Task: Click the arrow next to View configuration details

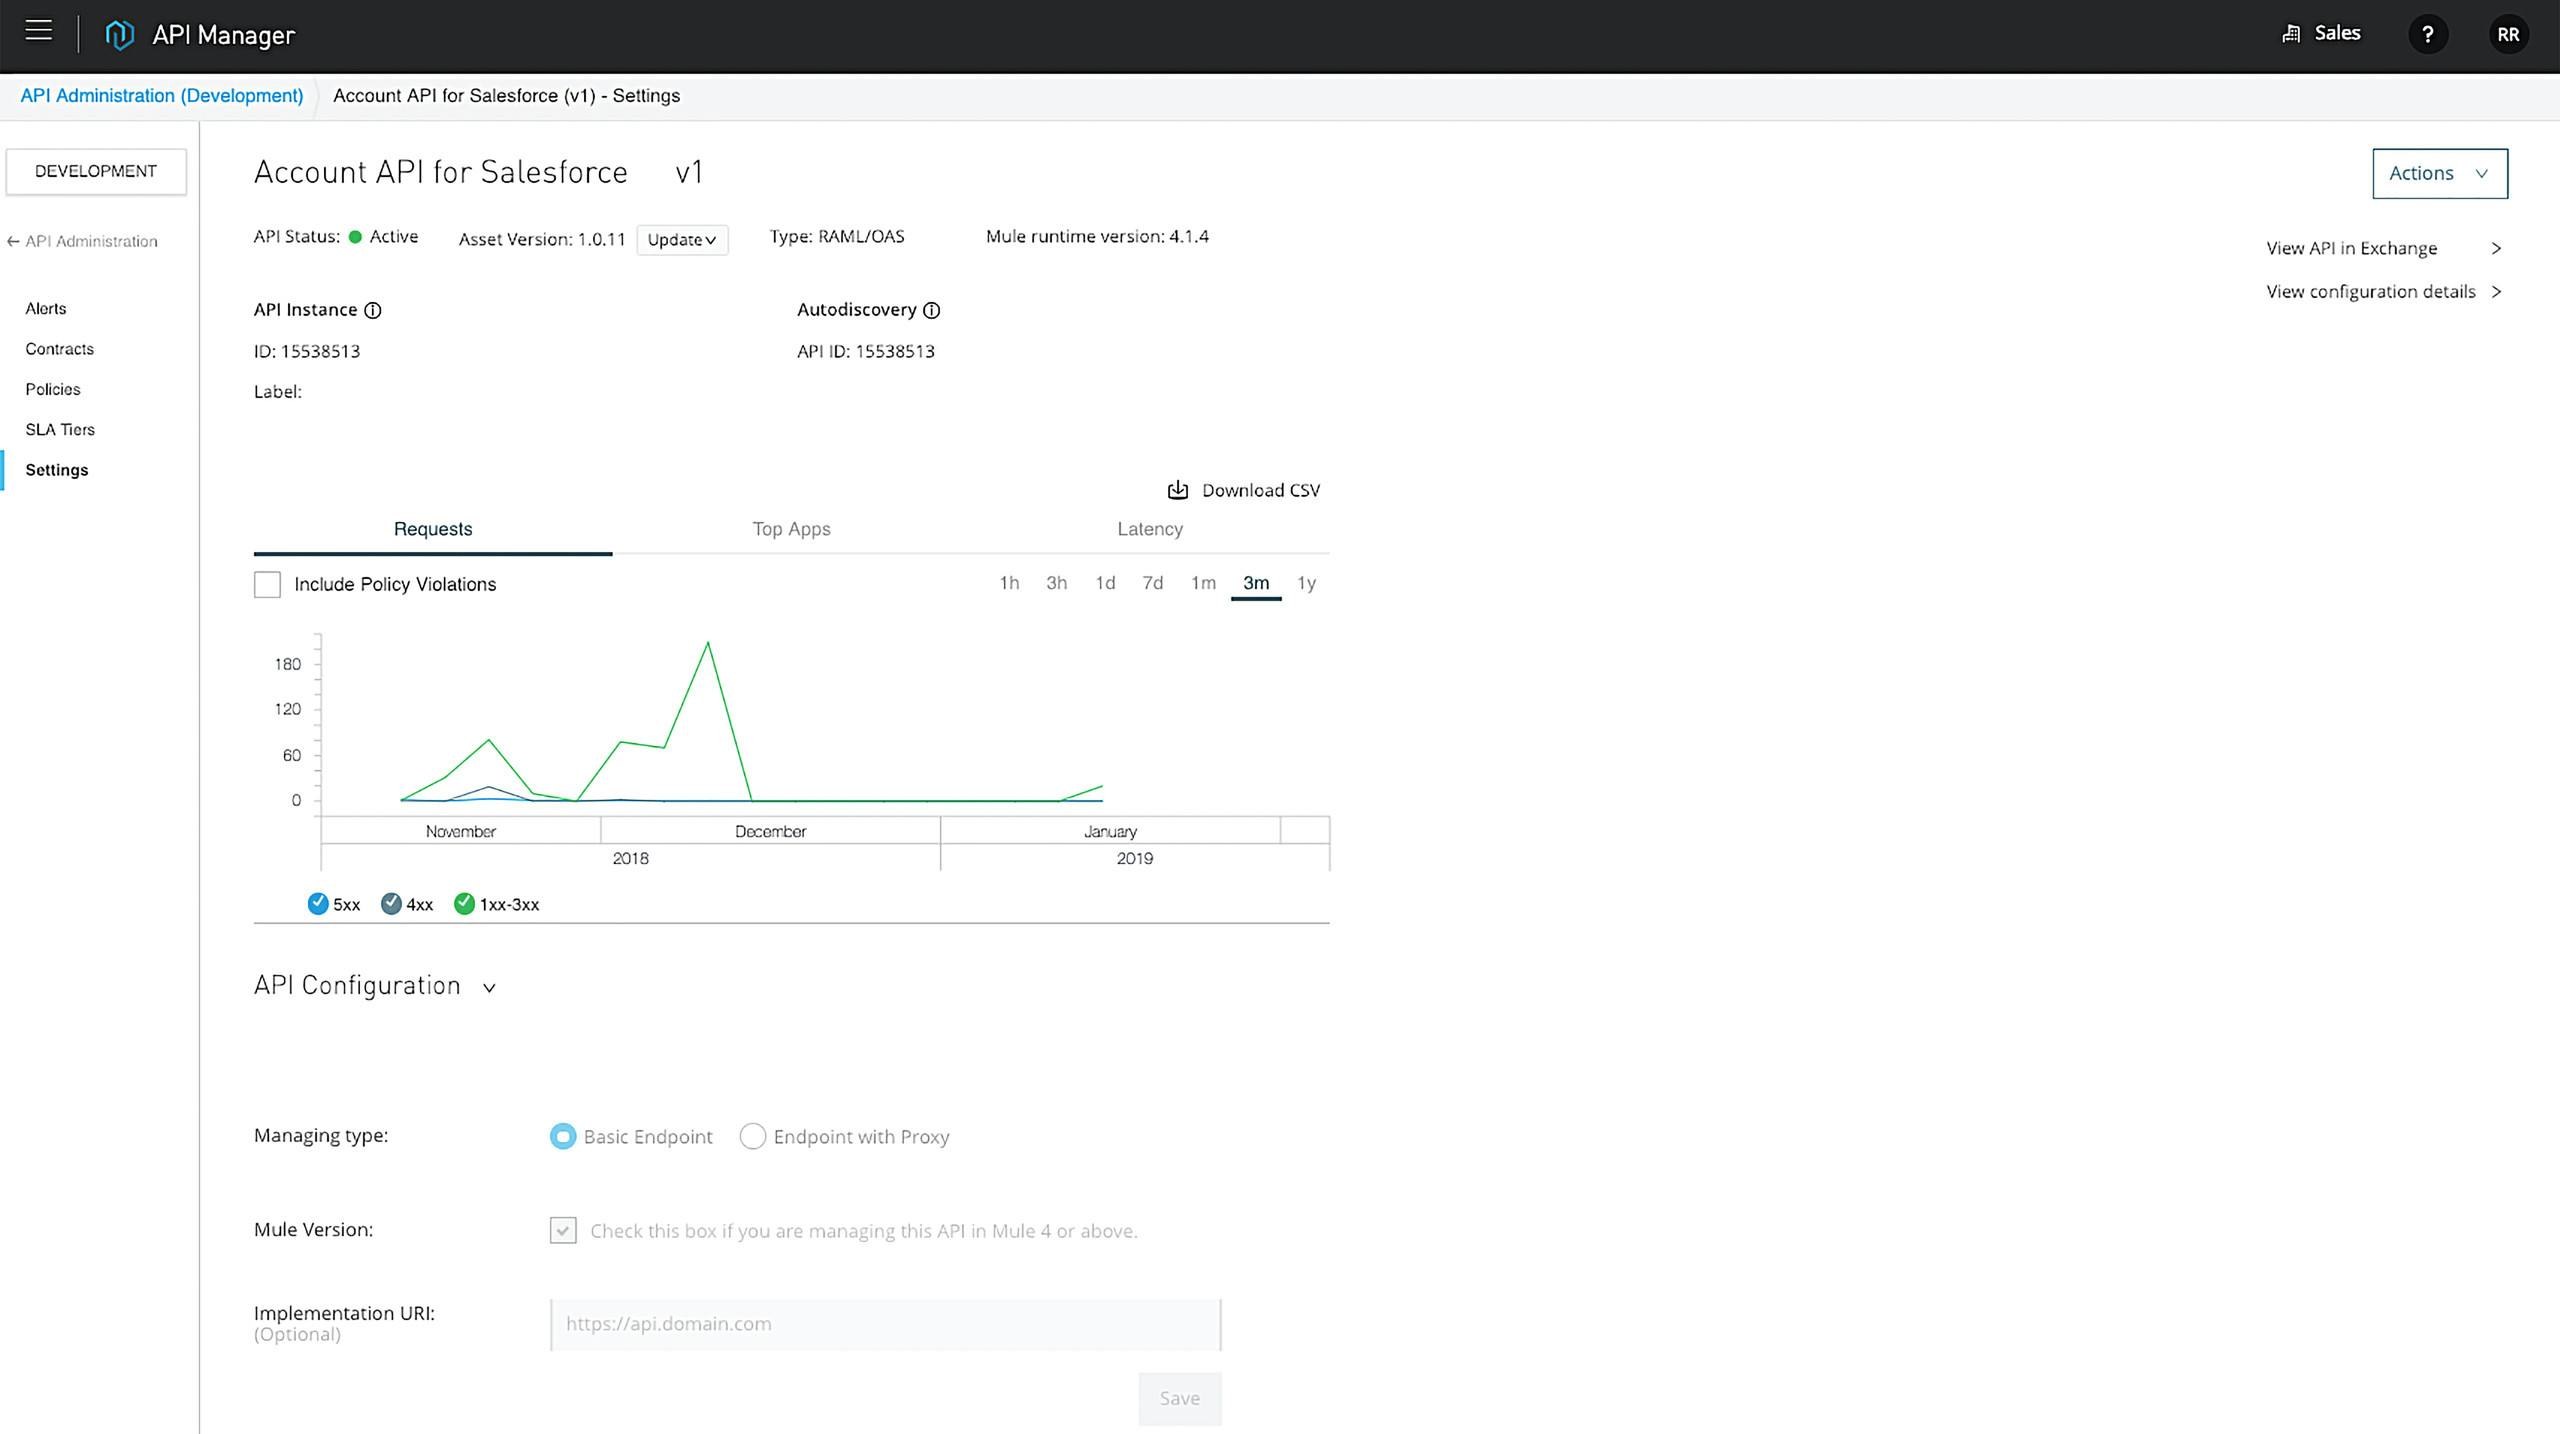Action: pyautogui.click(x=2496, y=292)
